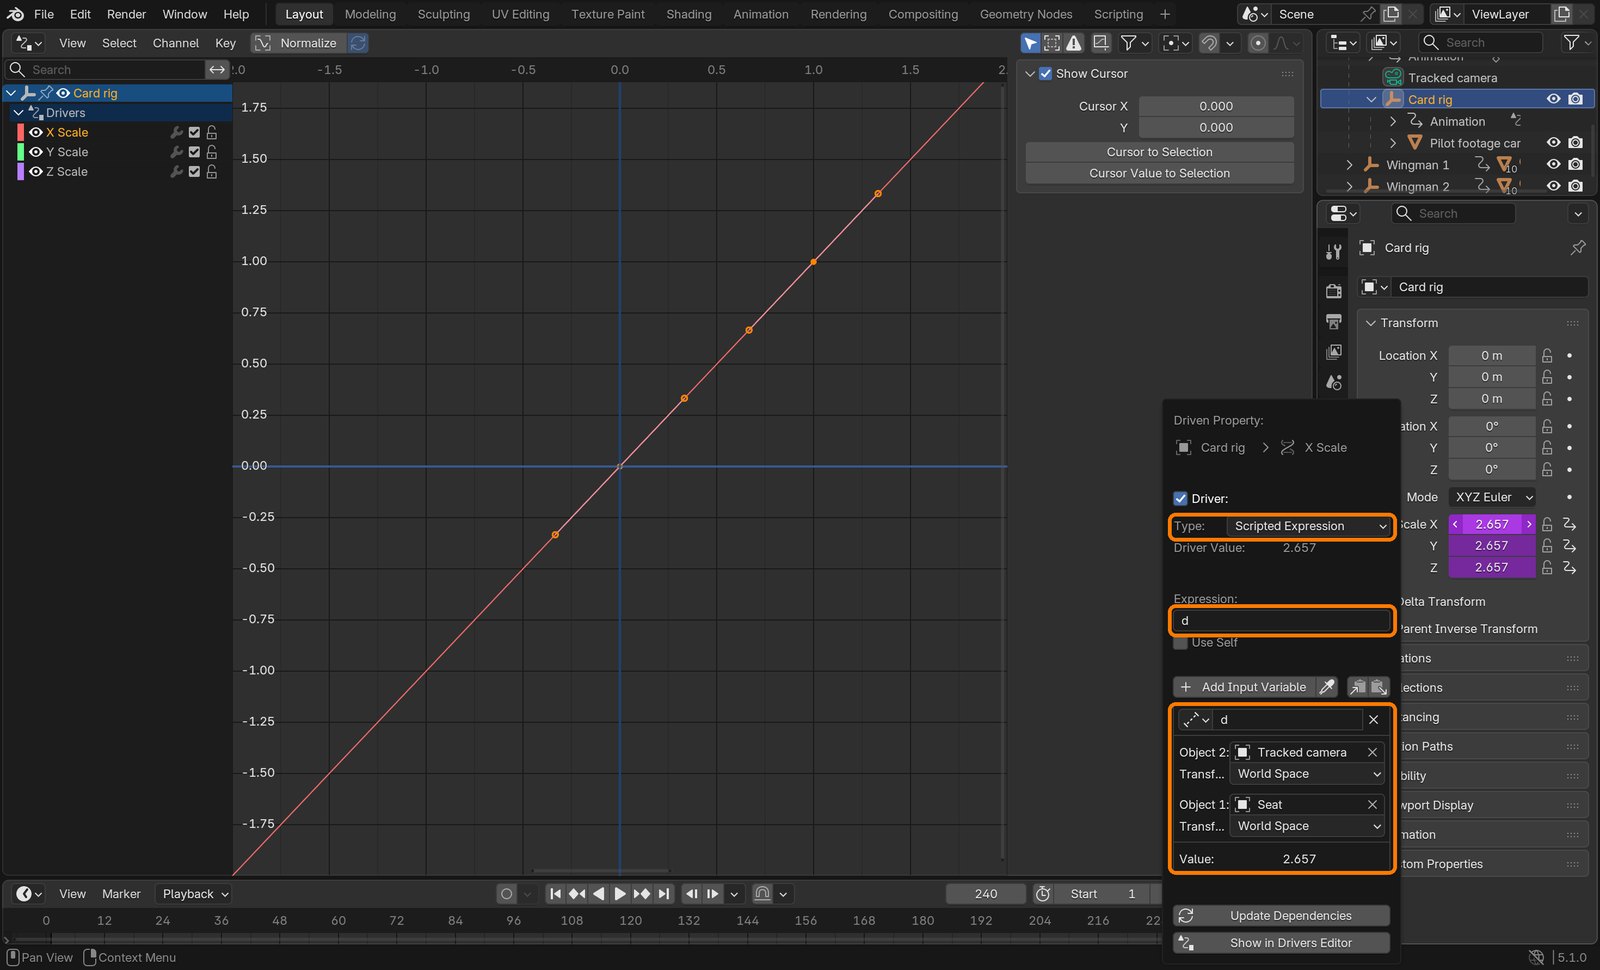
Task: Click the normalize auto-refresh icon
Action: (x=358, y=43)
